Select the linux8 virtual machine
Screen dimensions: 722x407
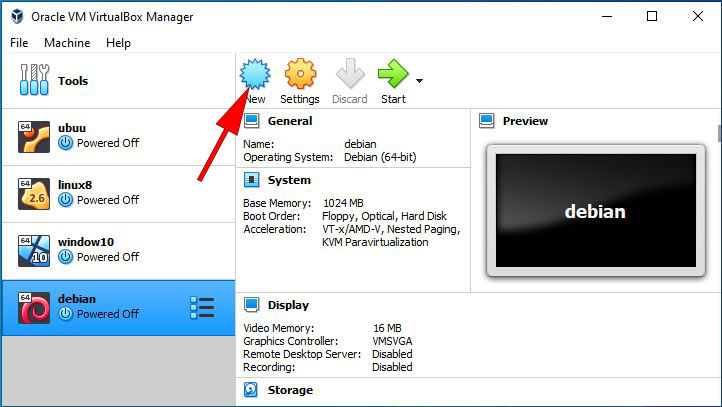pyautogui.click(x=118, y=194)
